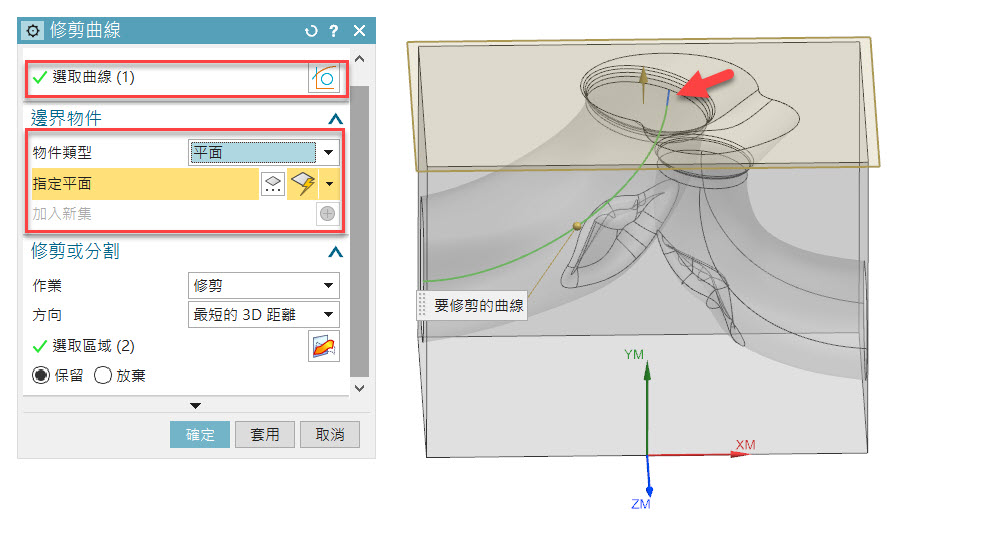Click the 指定平面 highlighted row
The height and width of the screenshot is (533, 981).
[x=145, y=184]
